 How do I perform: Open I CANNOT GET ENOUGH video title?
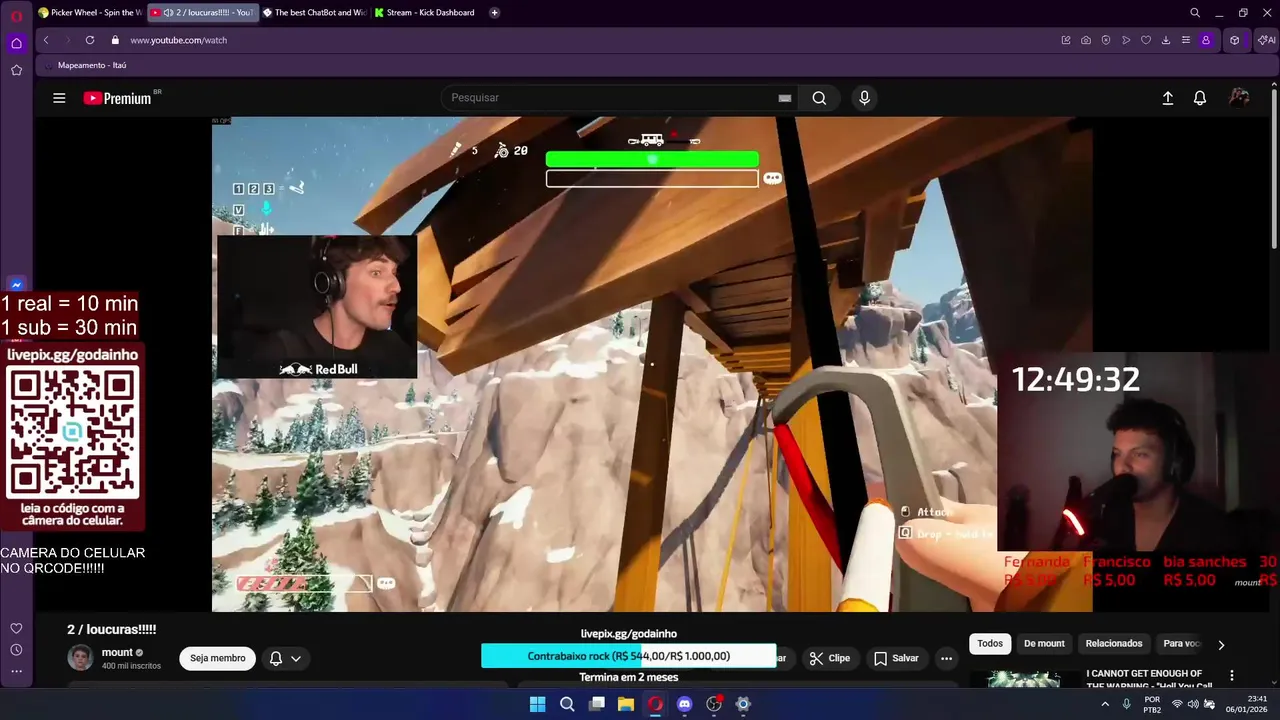point(1149,679)
